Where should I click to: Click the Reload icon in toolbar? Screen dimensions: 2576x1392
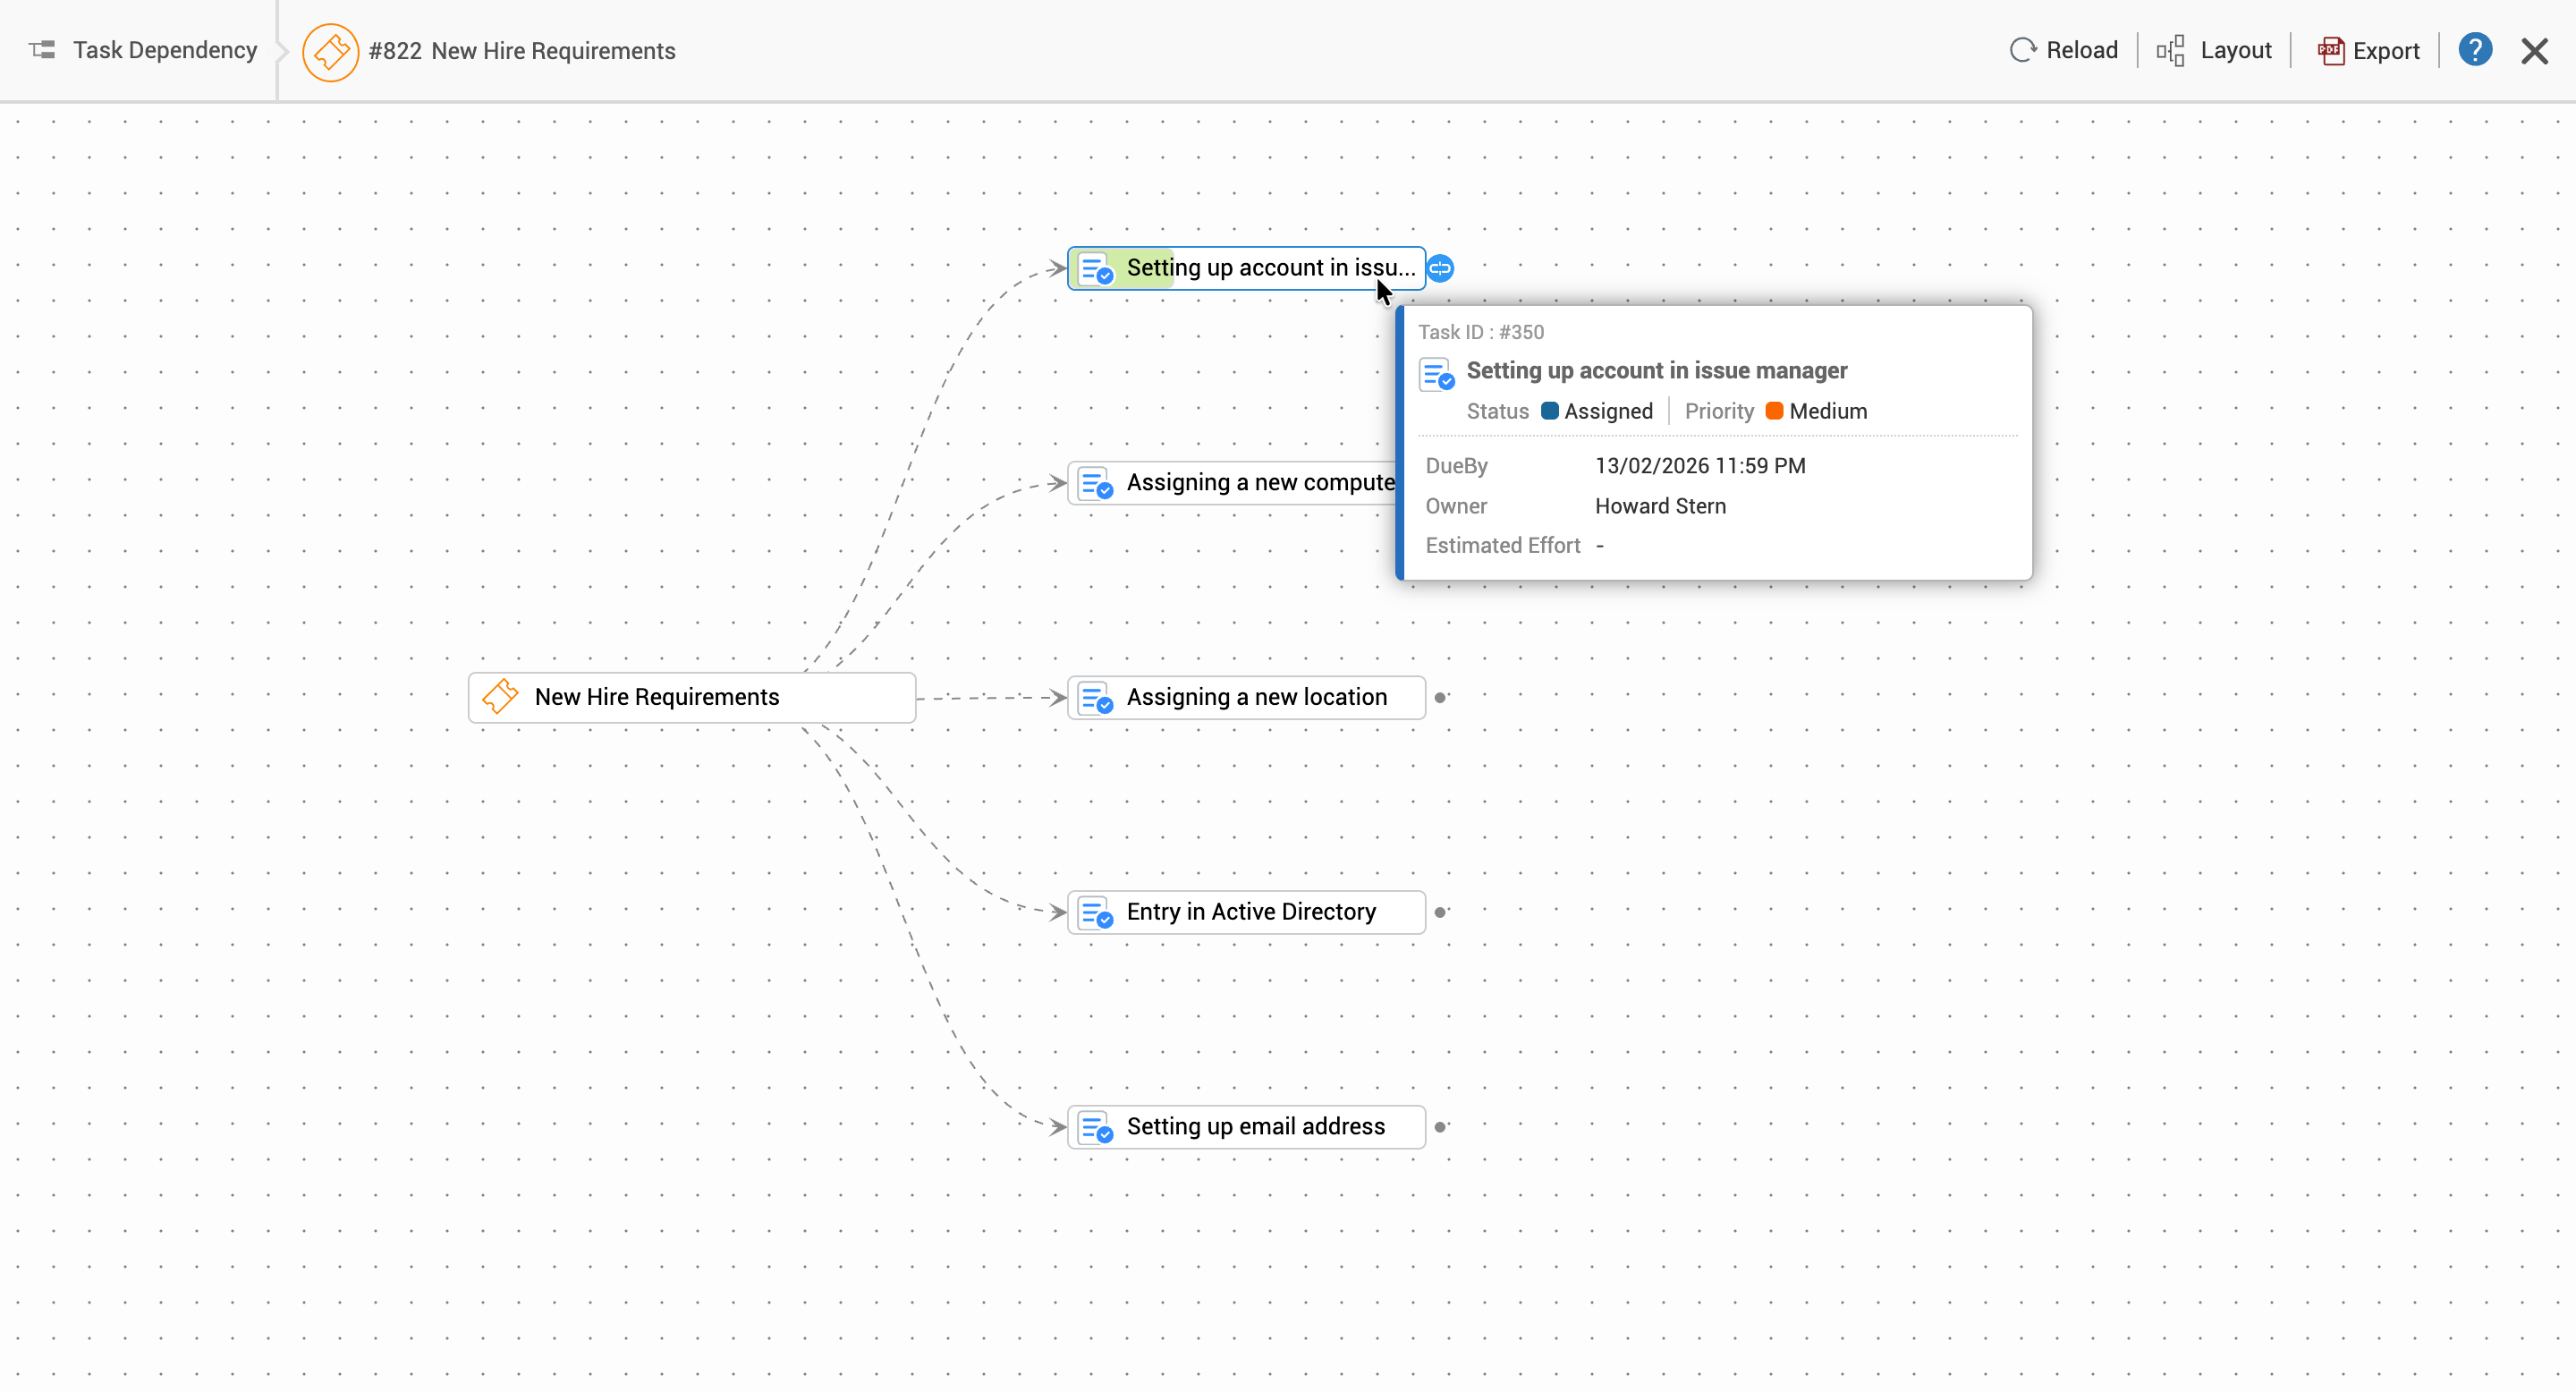point(2022,50)
